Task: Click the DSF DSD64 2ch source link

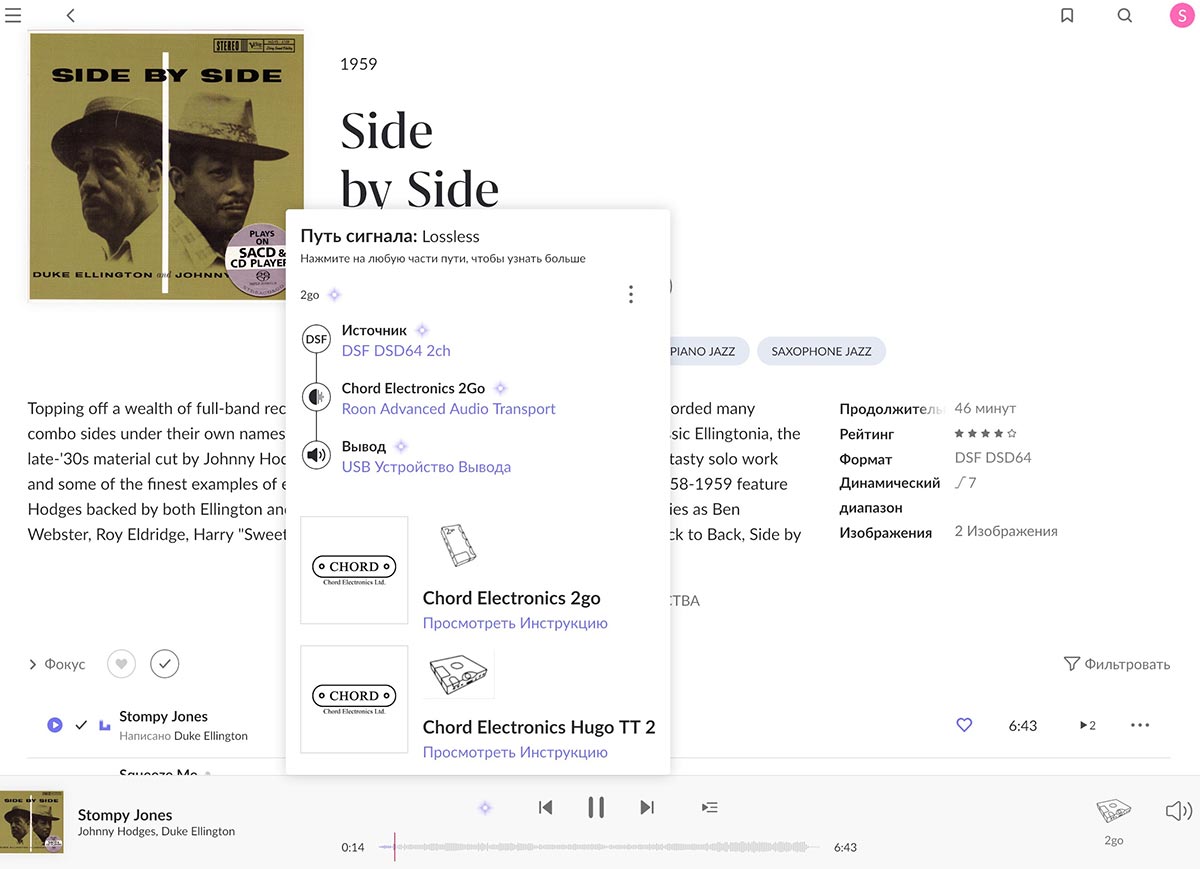Action: click(x=396, y=351)
